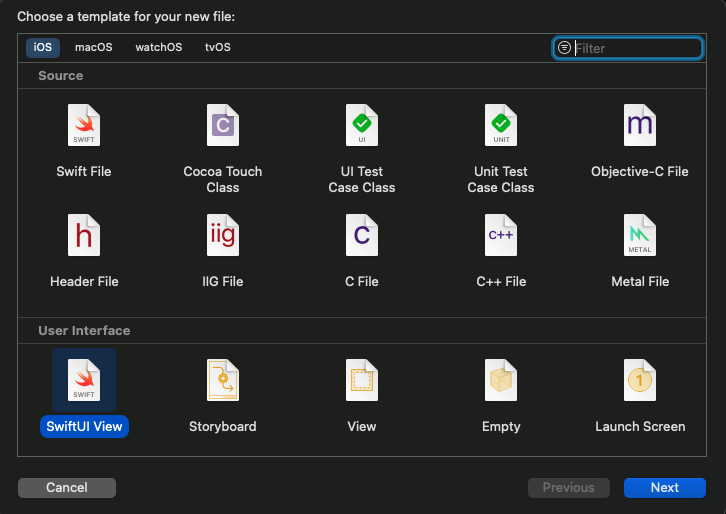The height and width of the screenshot is (514, 726).
Task: Click the "IIG File" label
Action: click(223, 282)
